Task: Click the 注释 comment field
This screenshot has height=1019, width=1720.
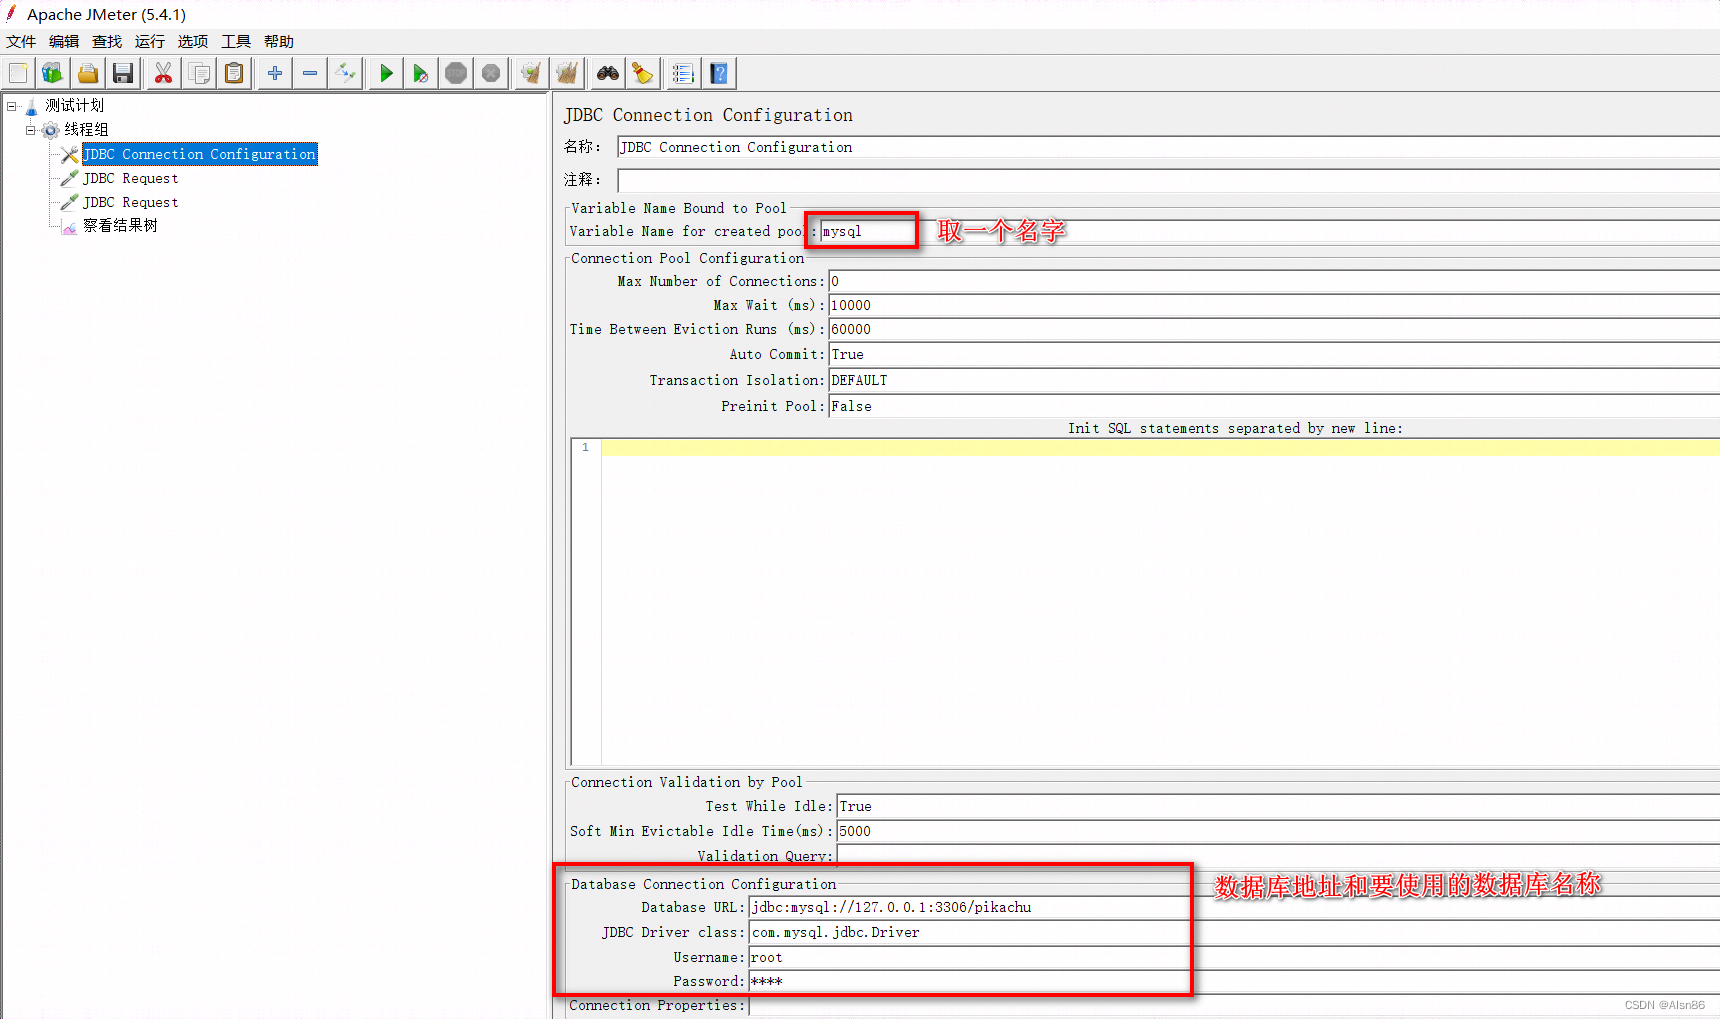Action: tap(1168, 180)
